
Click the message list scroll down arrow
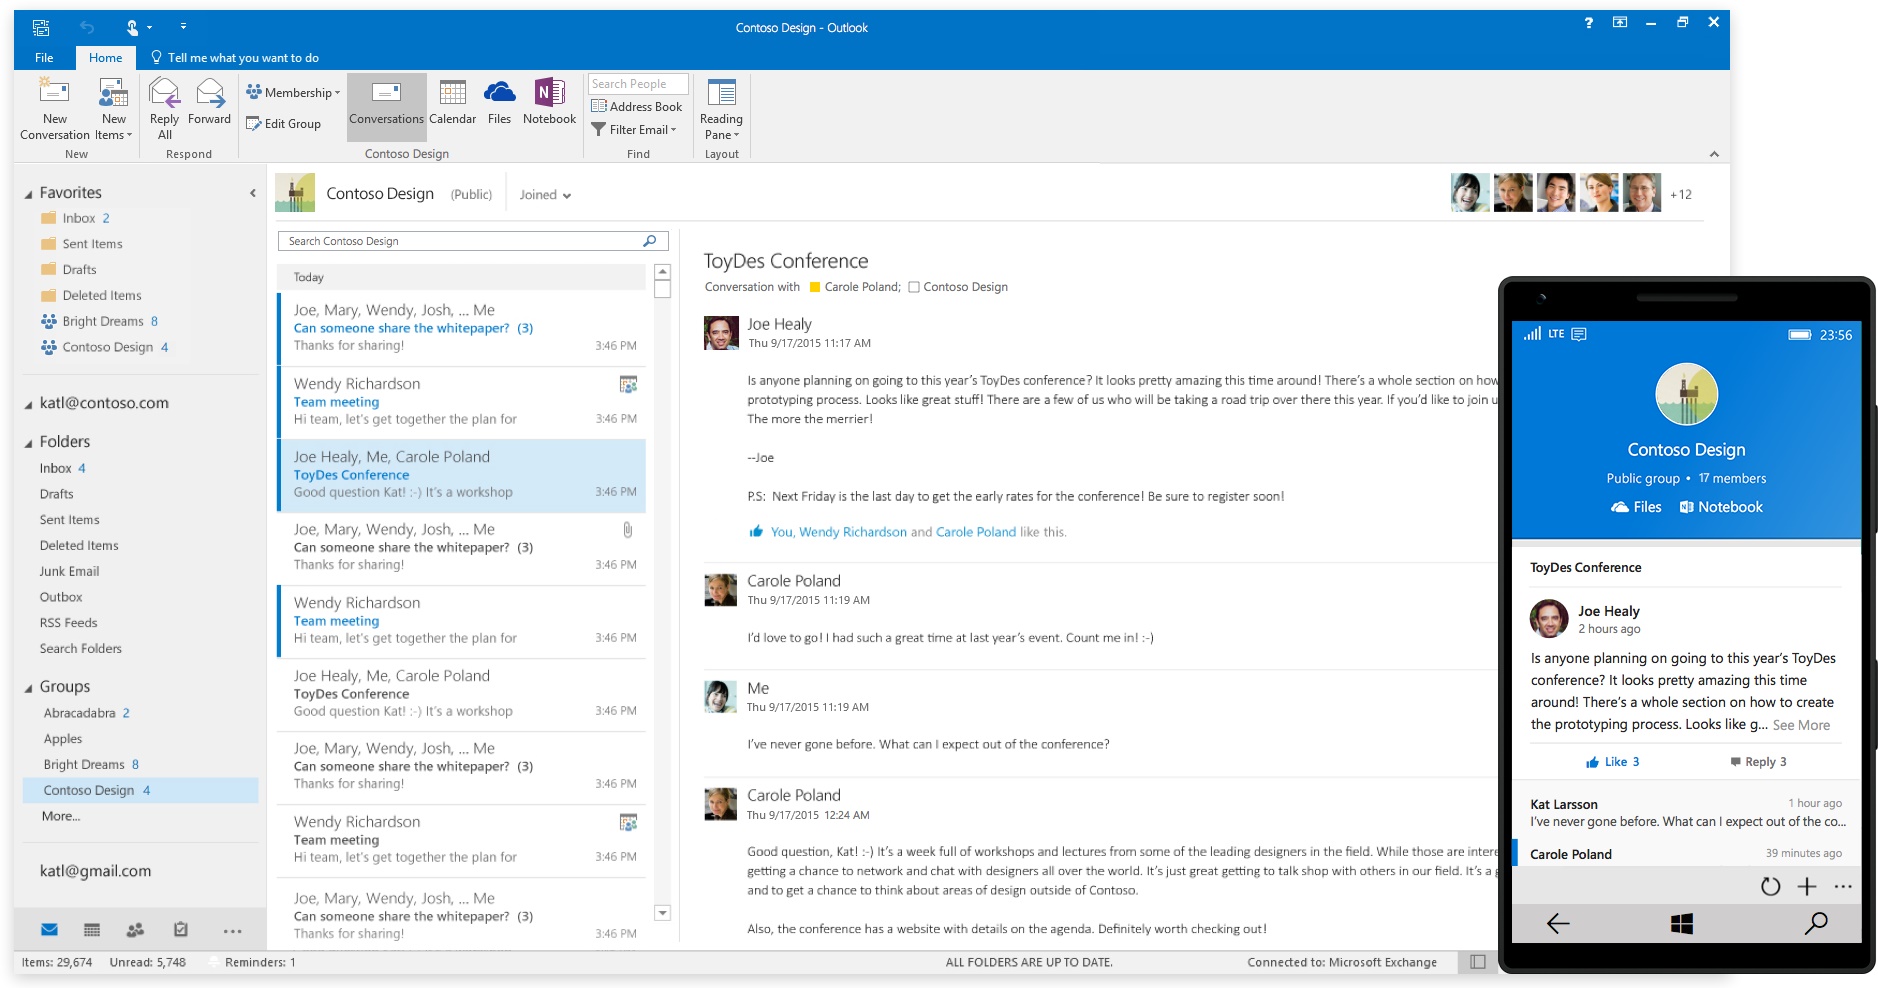point(662,913)
